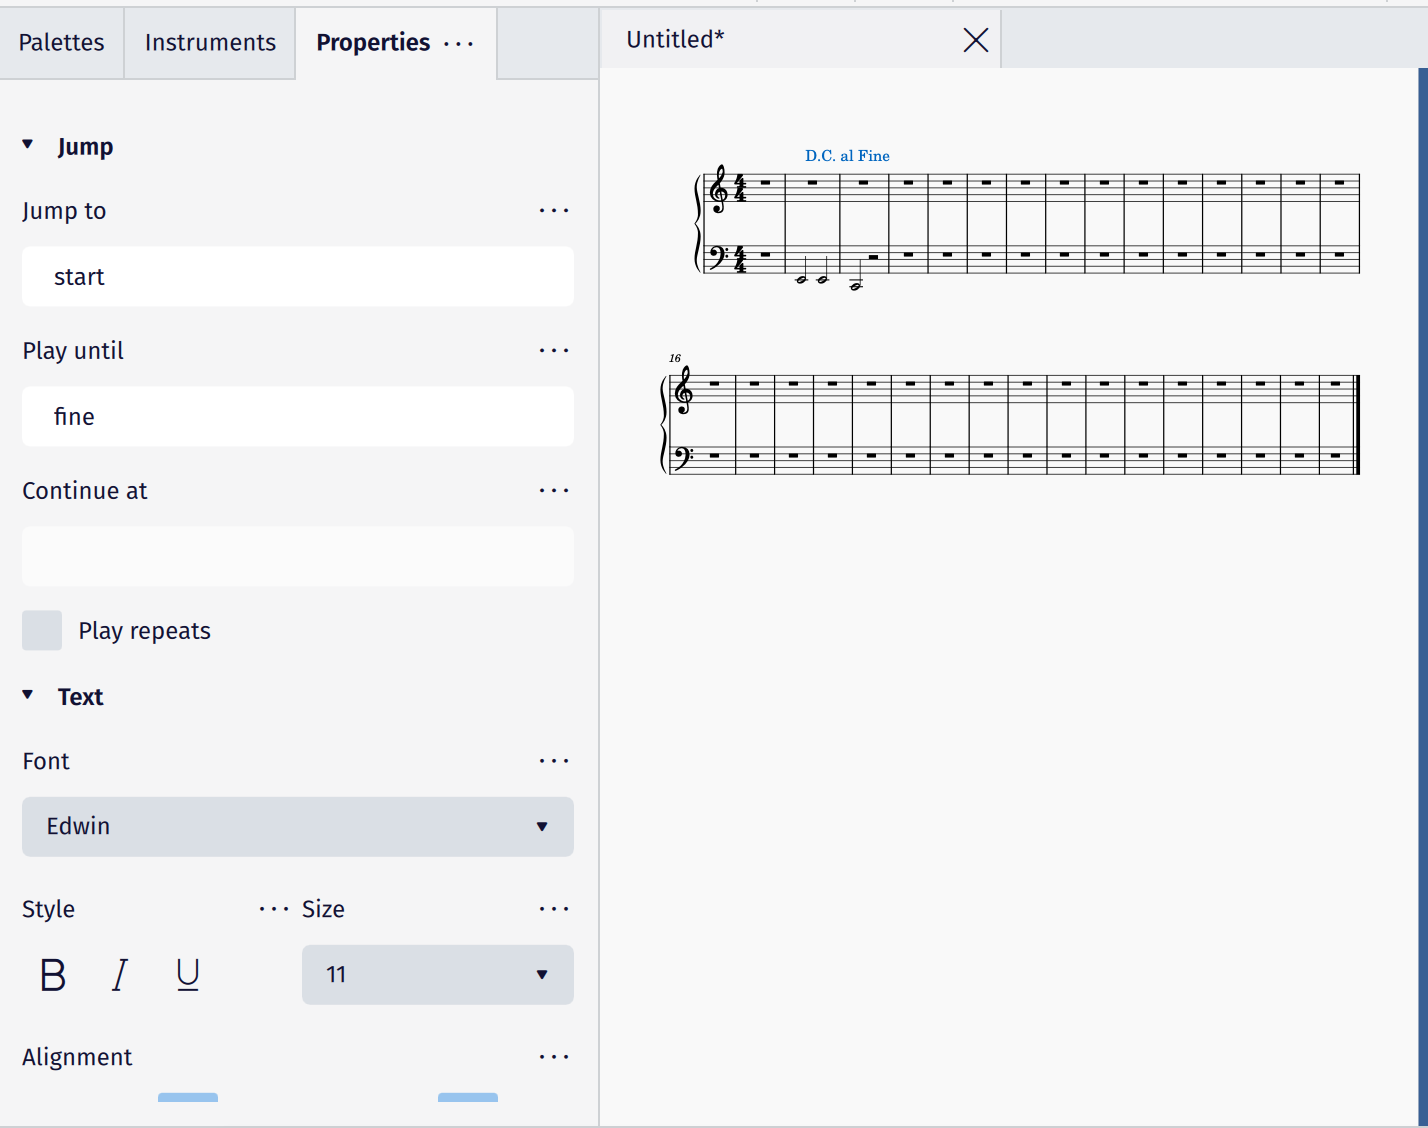Open the Play until additional options
The image size is (1428, 1128).
click(x=554, y=350)
